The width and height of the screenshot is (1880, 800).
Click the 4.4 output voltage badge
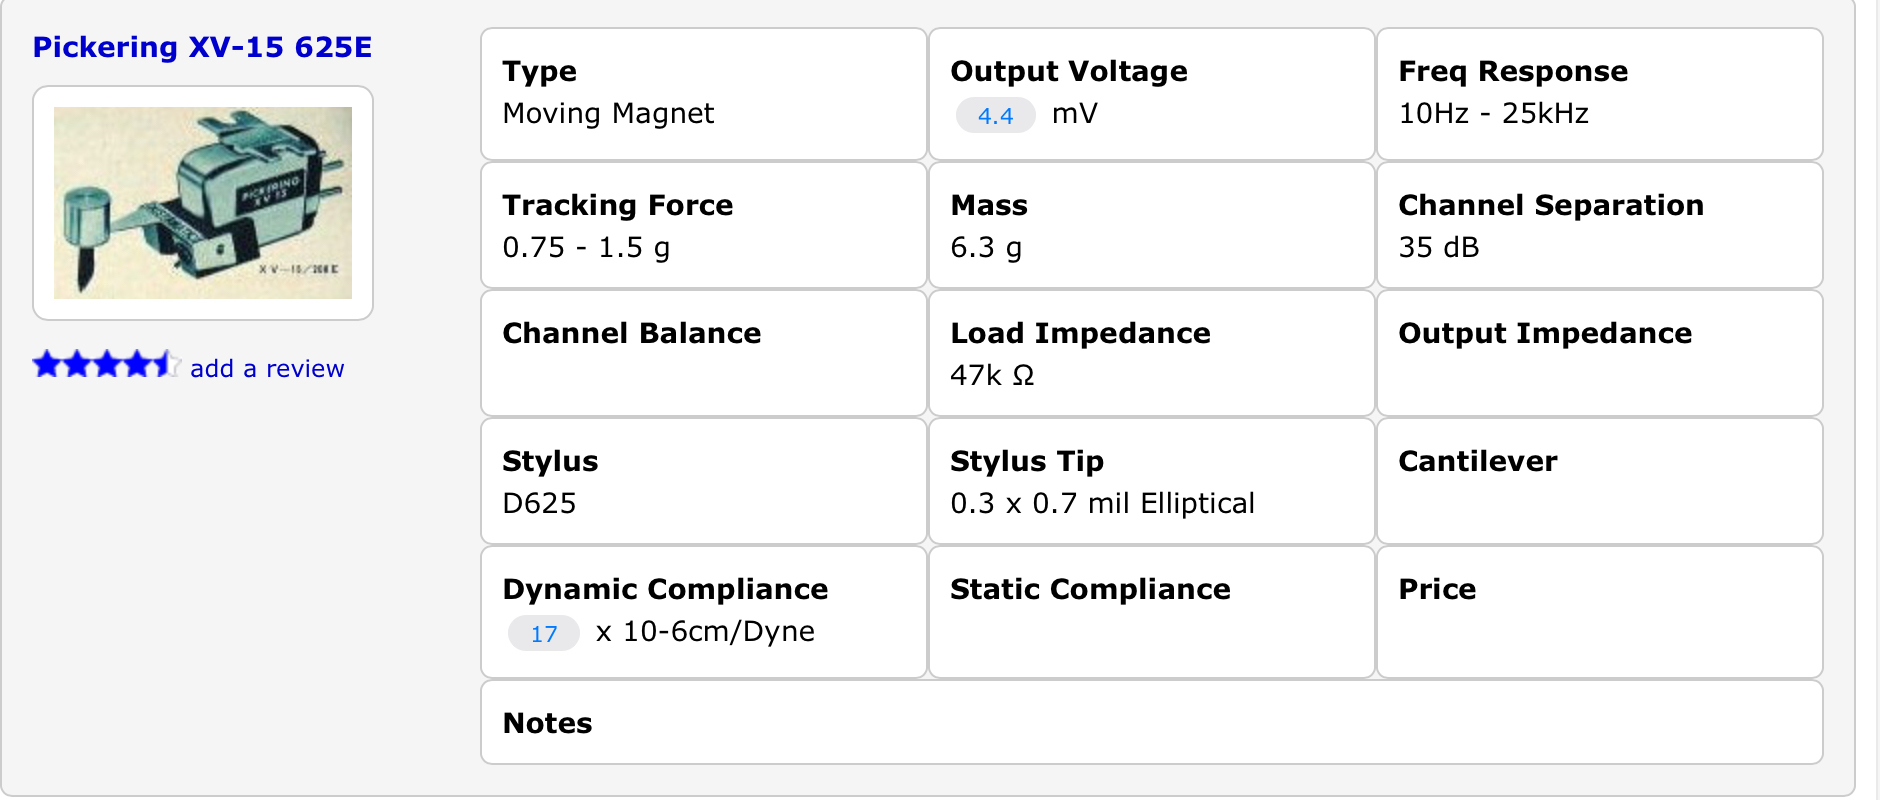[995, 115]
